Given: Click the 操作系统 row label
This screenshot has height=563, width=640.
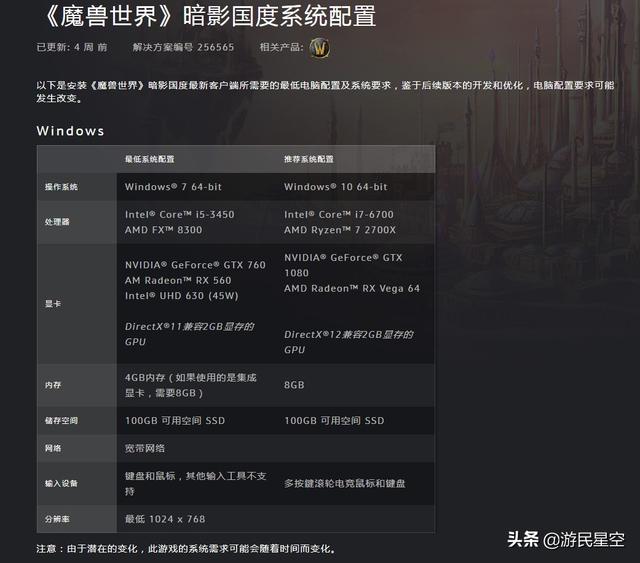Looking at the screenshot, I should (x=61, y=187).
